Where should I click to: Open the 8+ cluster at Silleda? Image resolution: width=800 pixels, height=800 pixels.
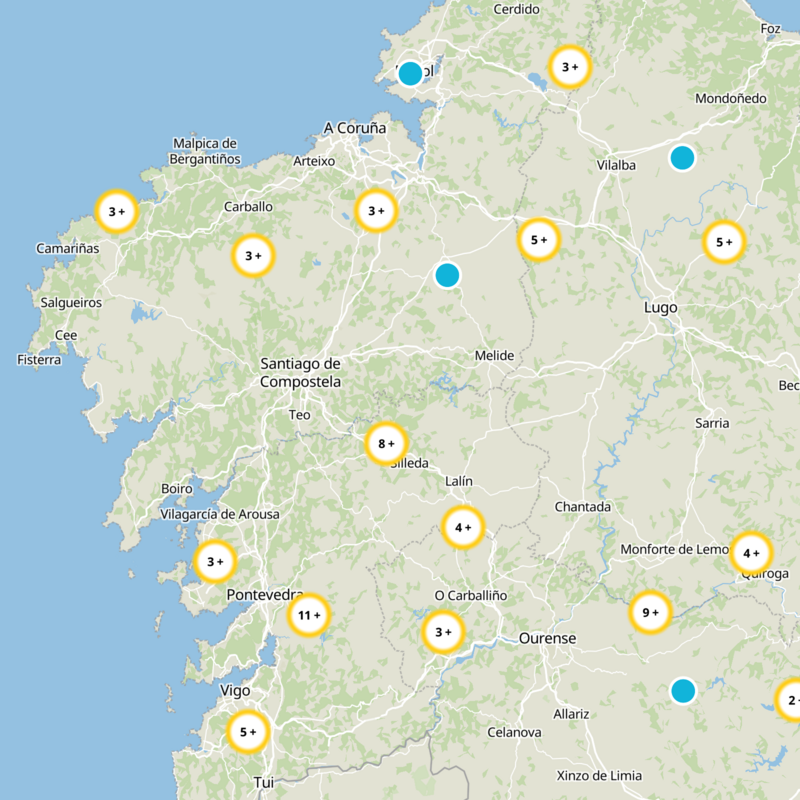387,443
